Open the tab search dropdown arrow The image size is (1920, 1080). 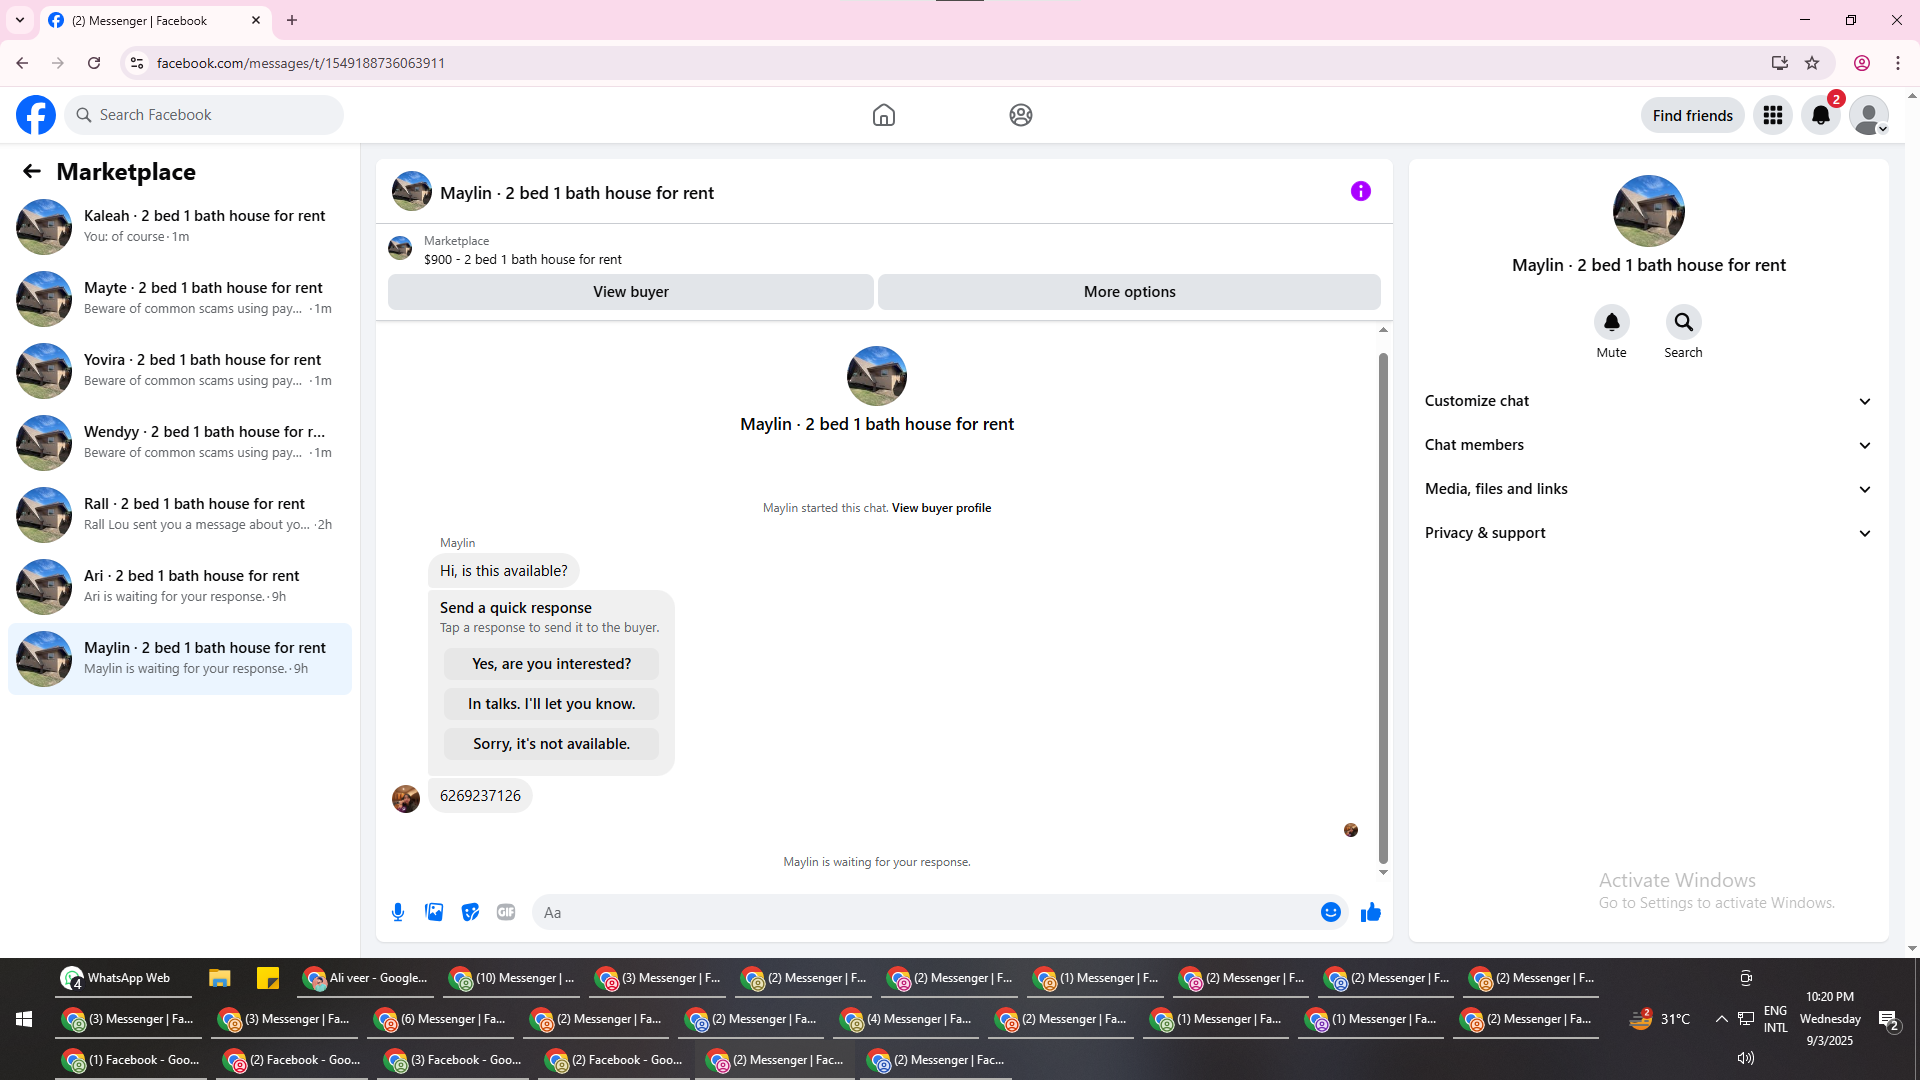click(20, 20)
